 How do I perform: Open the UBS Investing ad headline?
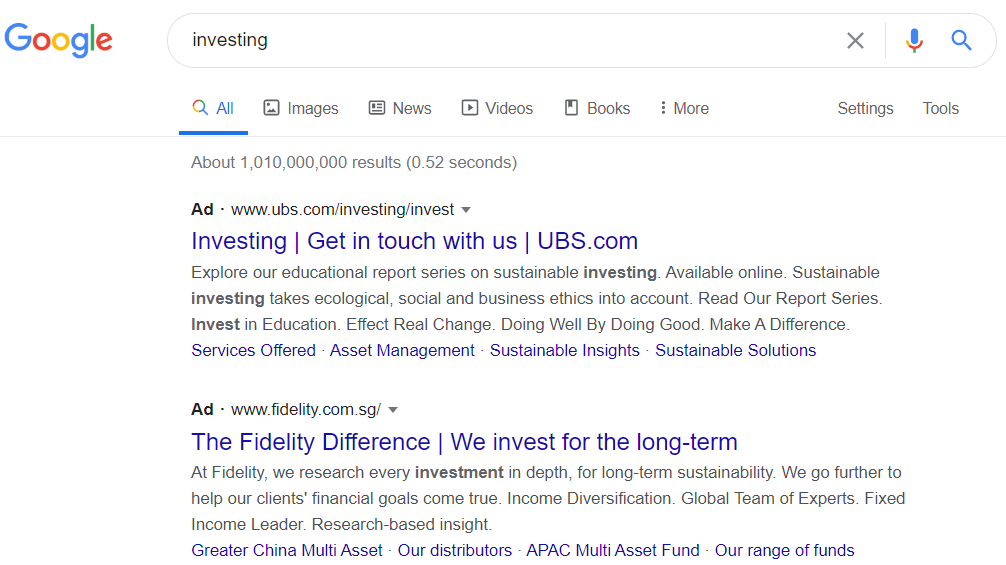click(414, 241)
